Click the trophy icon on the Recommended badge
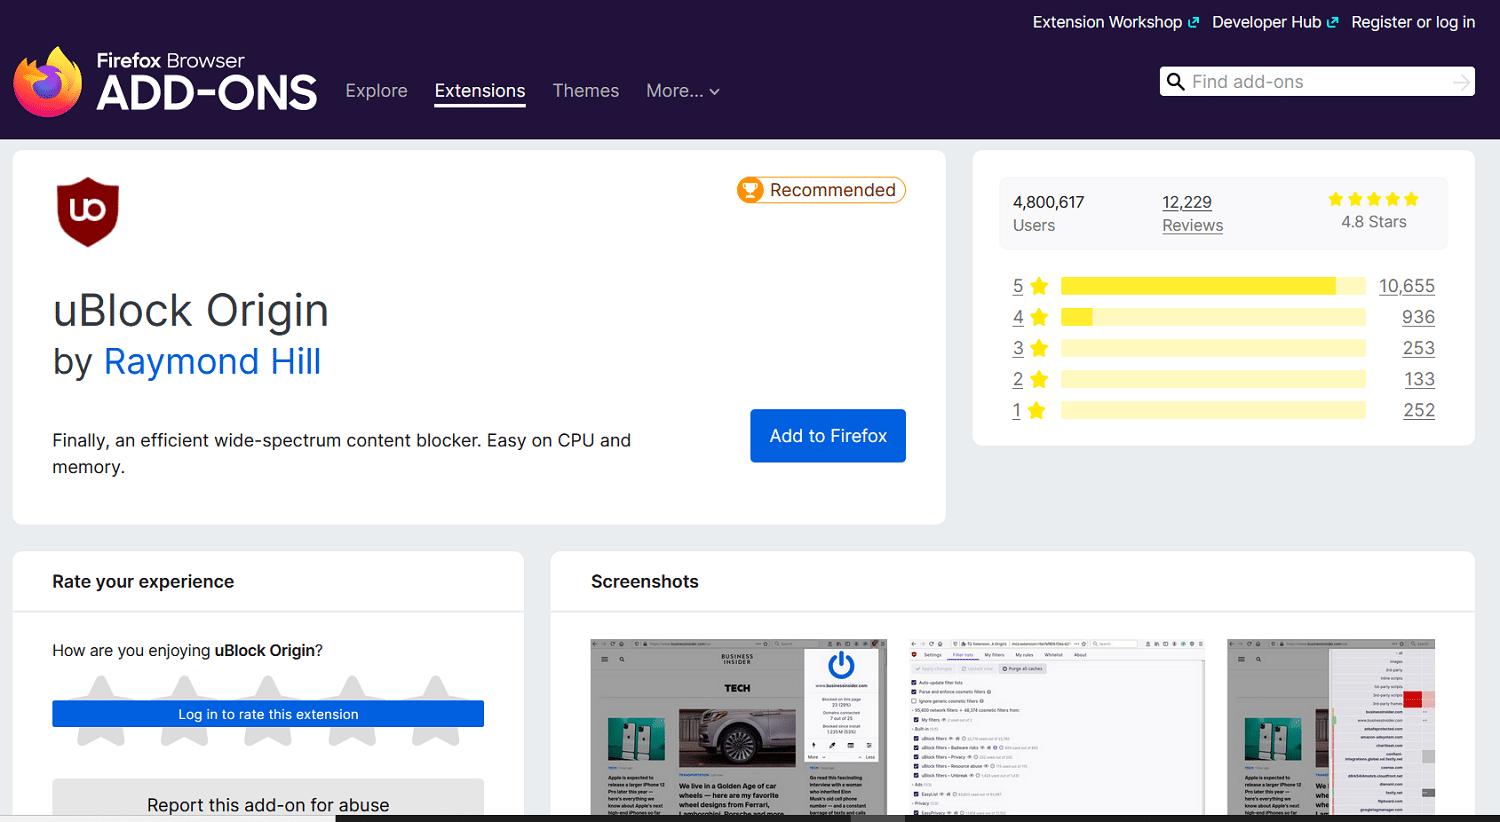Viewport: 1500px width, 822px height. [x=750, y=190]
